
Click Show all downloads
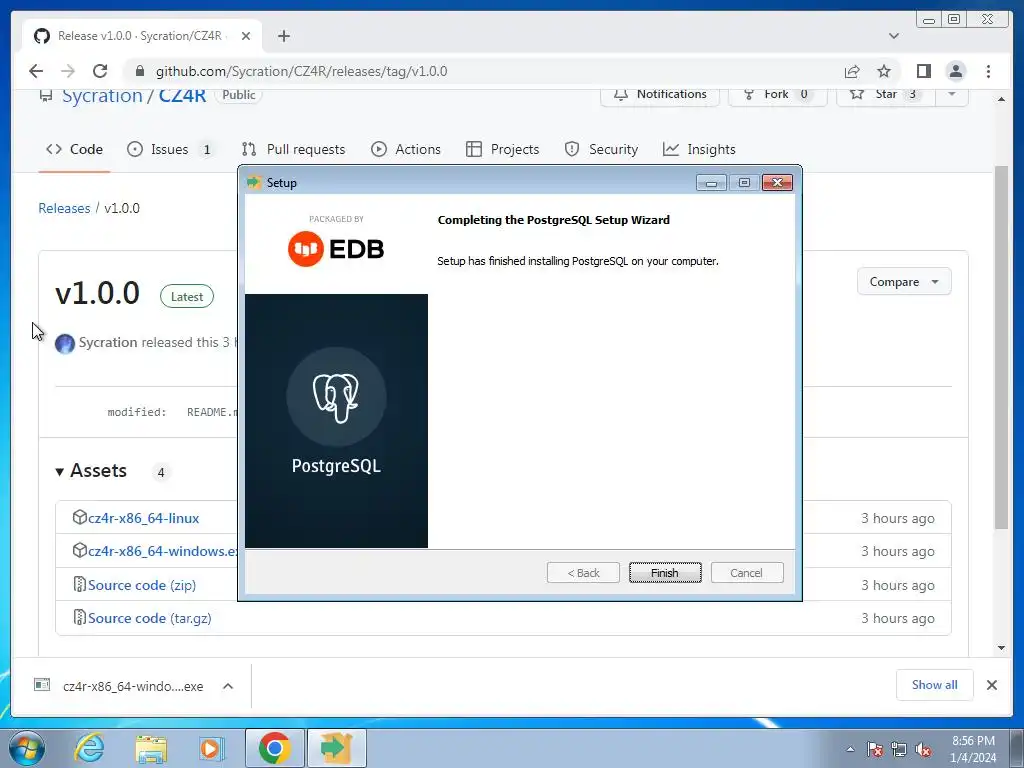point(935,684)
